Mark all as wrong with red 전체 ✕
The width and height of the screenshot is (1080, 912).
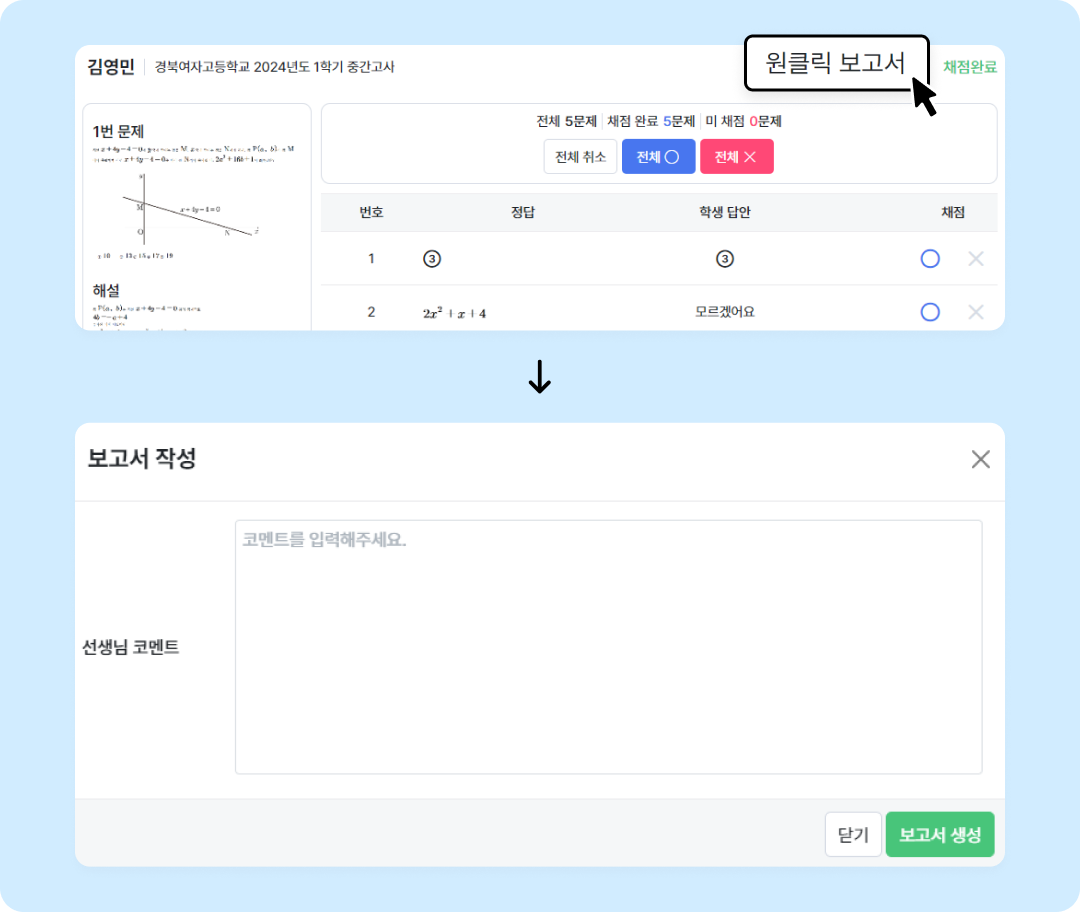pyautogui.click(x=736, y=157)
